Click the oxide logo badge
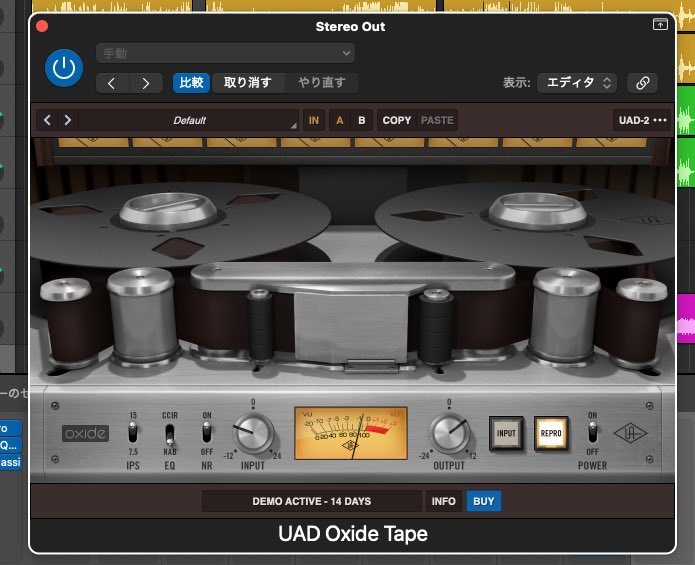695x565 pixels. [86, 433]
